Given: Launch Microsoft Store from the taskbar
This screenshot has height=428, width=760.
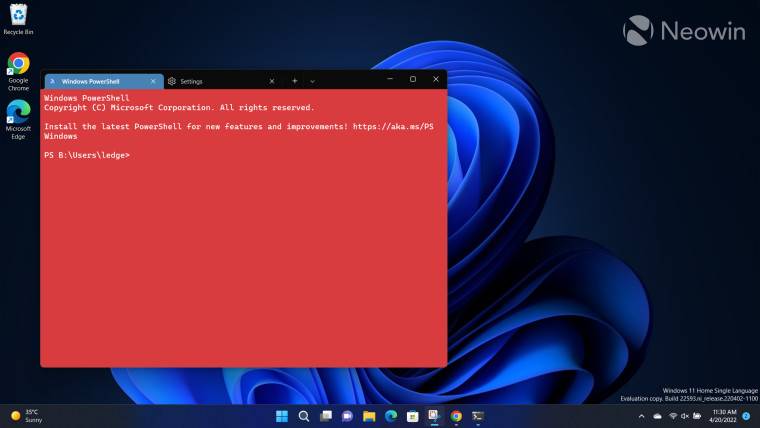Looking at the screenshot, I should pyautogui.click(x=413, y=416).
